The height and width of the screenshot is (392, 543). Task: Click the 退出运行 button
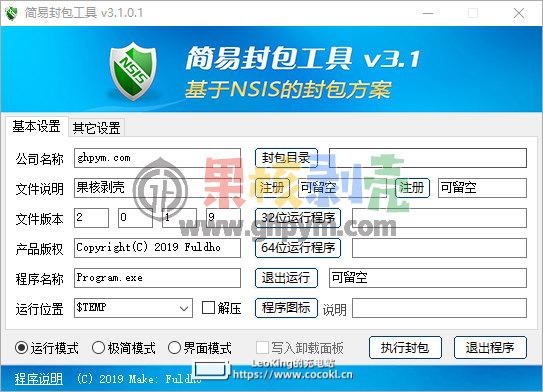point(286,278)
